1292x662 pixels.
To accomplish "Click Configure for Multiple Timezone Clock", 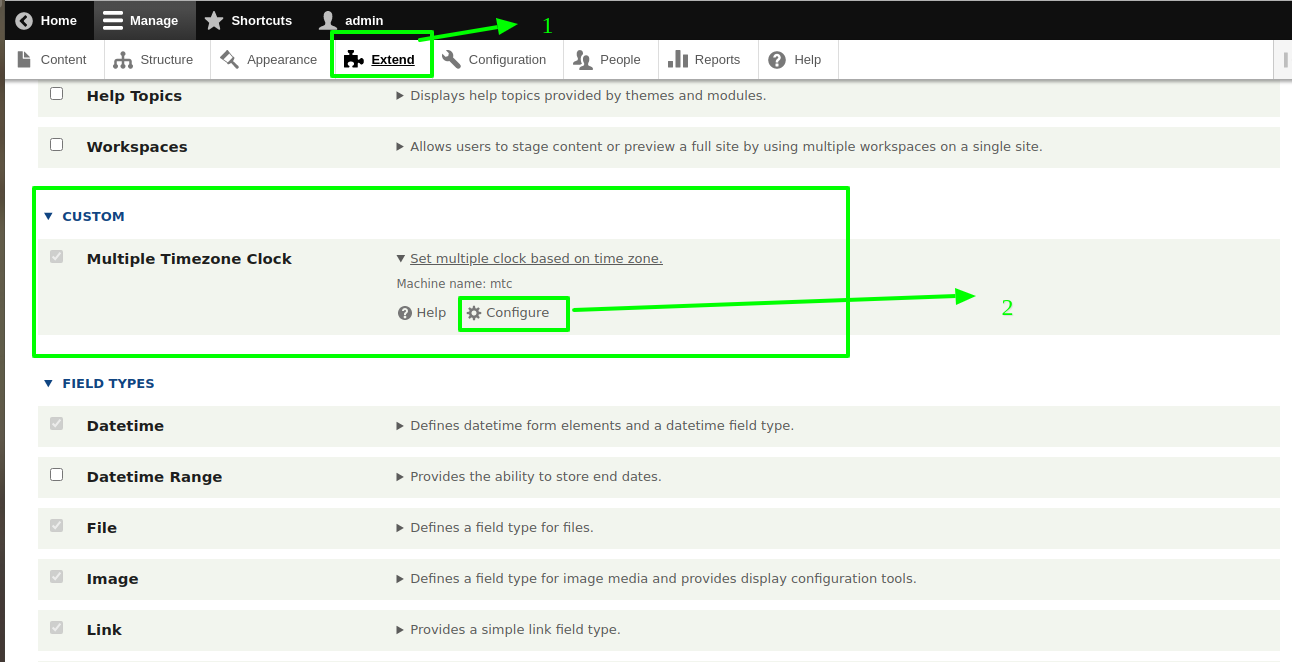I will [x=516, y=313].
